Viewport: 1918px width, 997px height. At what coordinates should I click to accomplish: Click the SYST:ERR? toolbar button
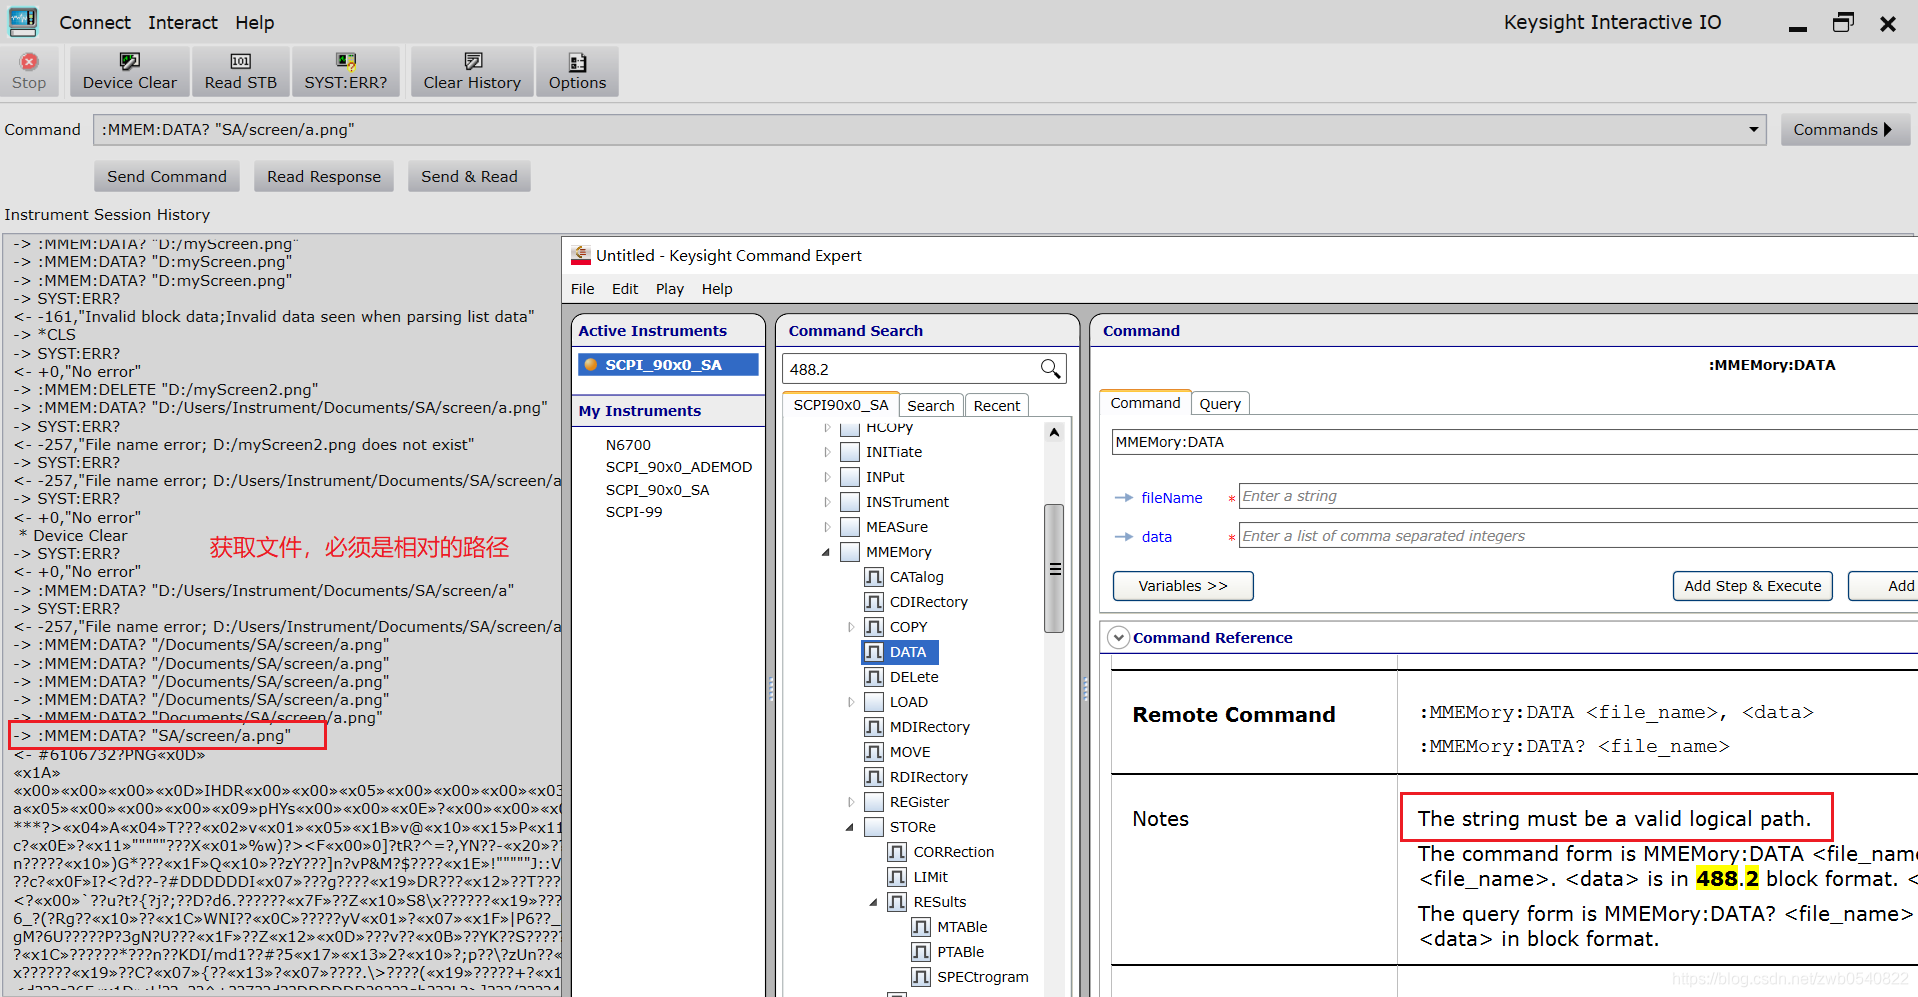(345, 72)
